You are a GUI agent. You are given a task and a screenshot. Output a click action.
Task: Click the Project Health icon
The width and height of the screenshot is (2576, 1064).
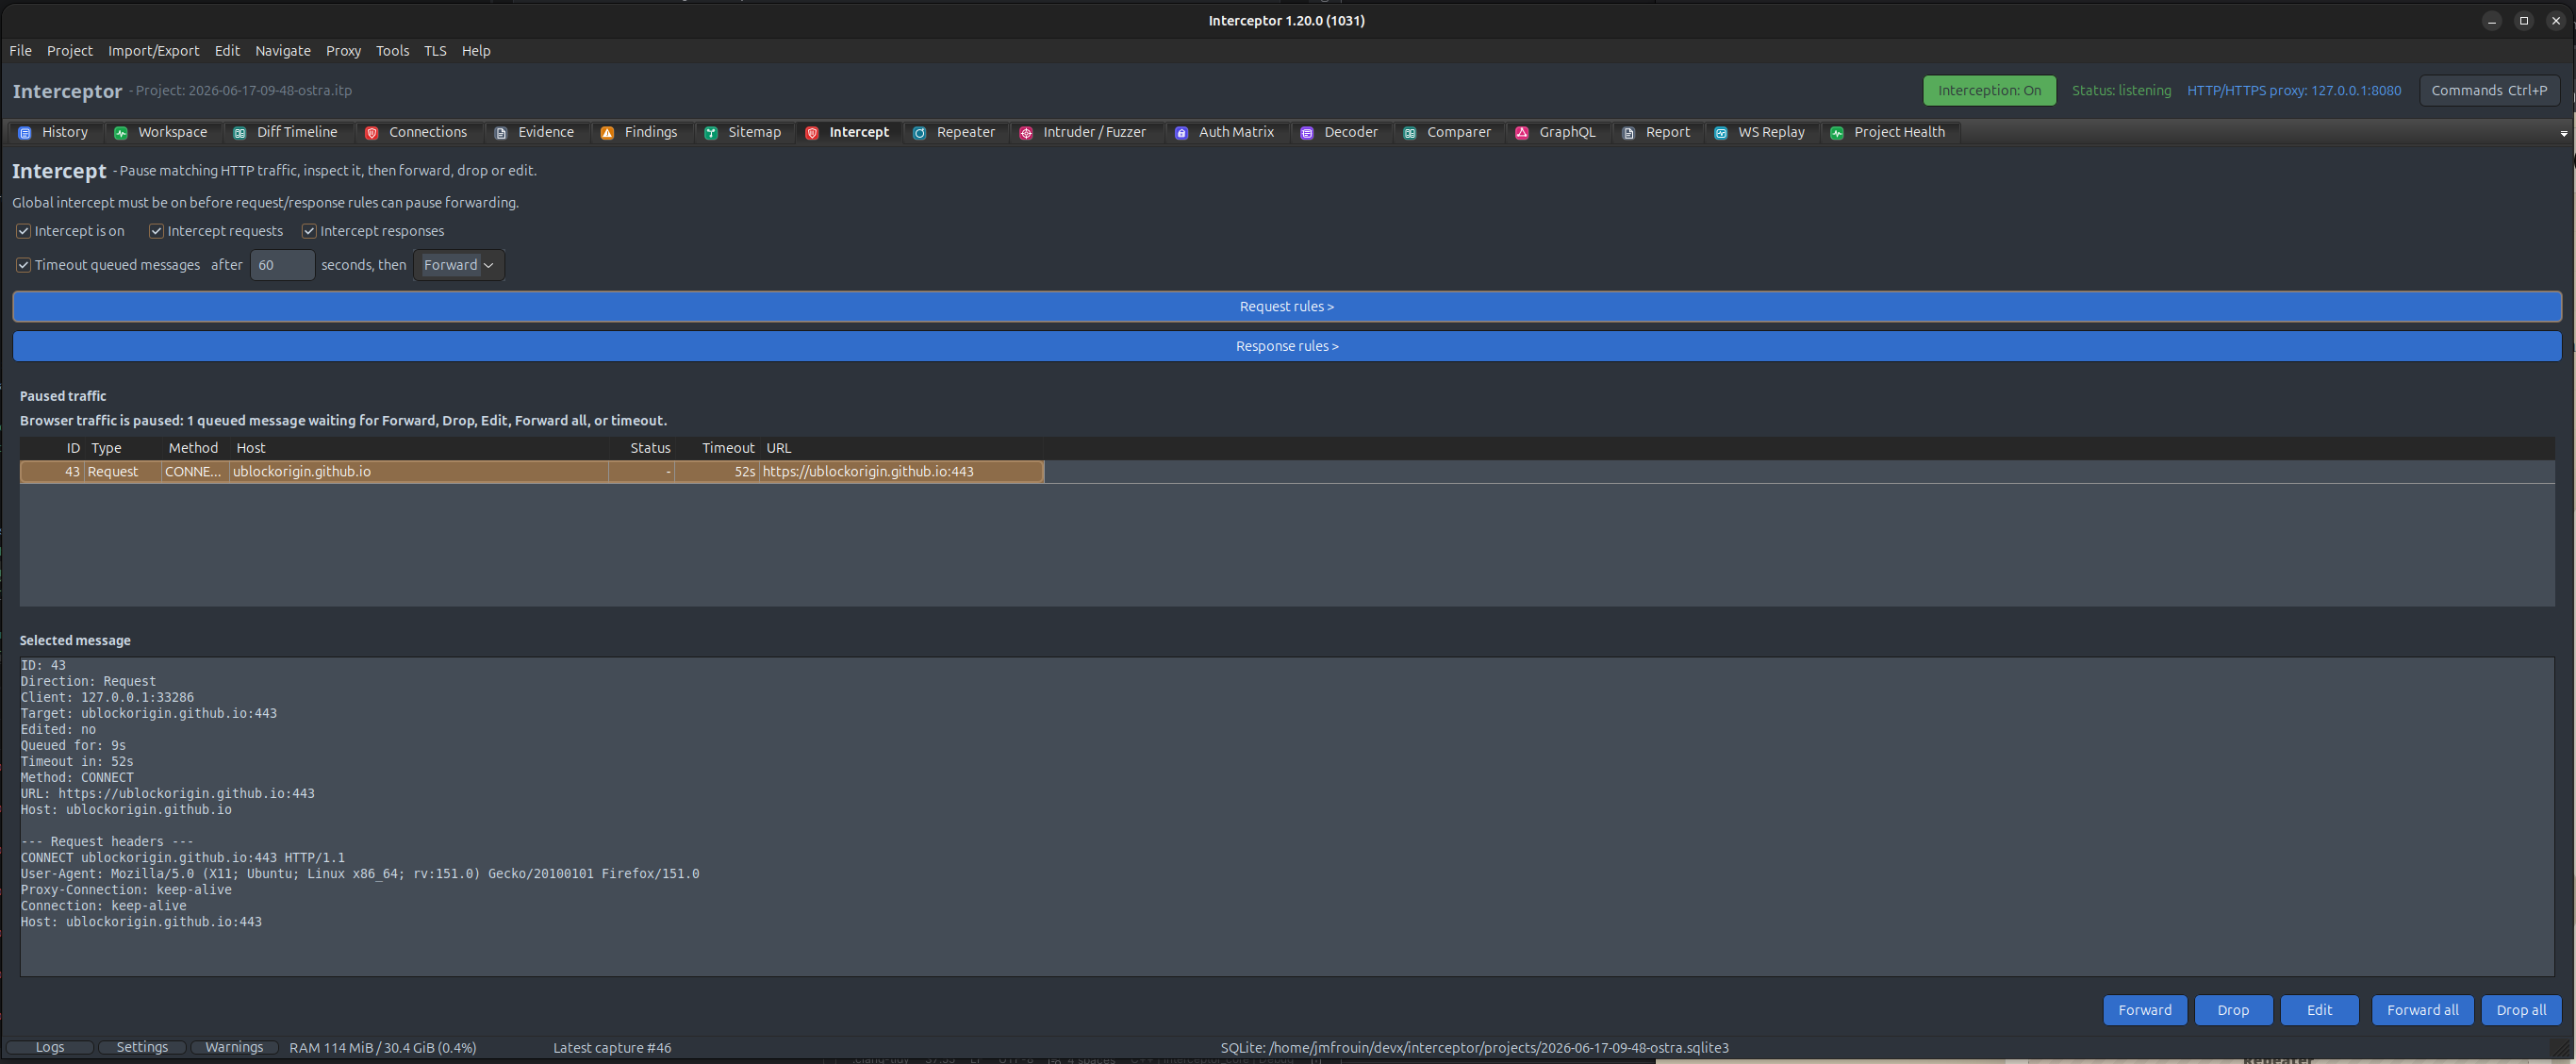pyautogui.click(x=1837, y=133)
